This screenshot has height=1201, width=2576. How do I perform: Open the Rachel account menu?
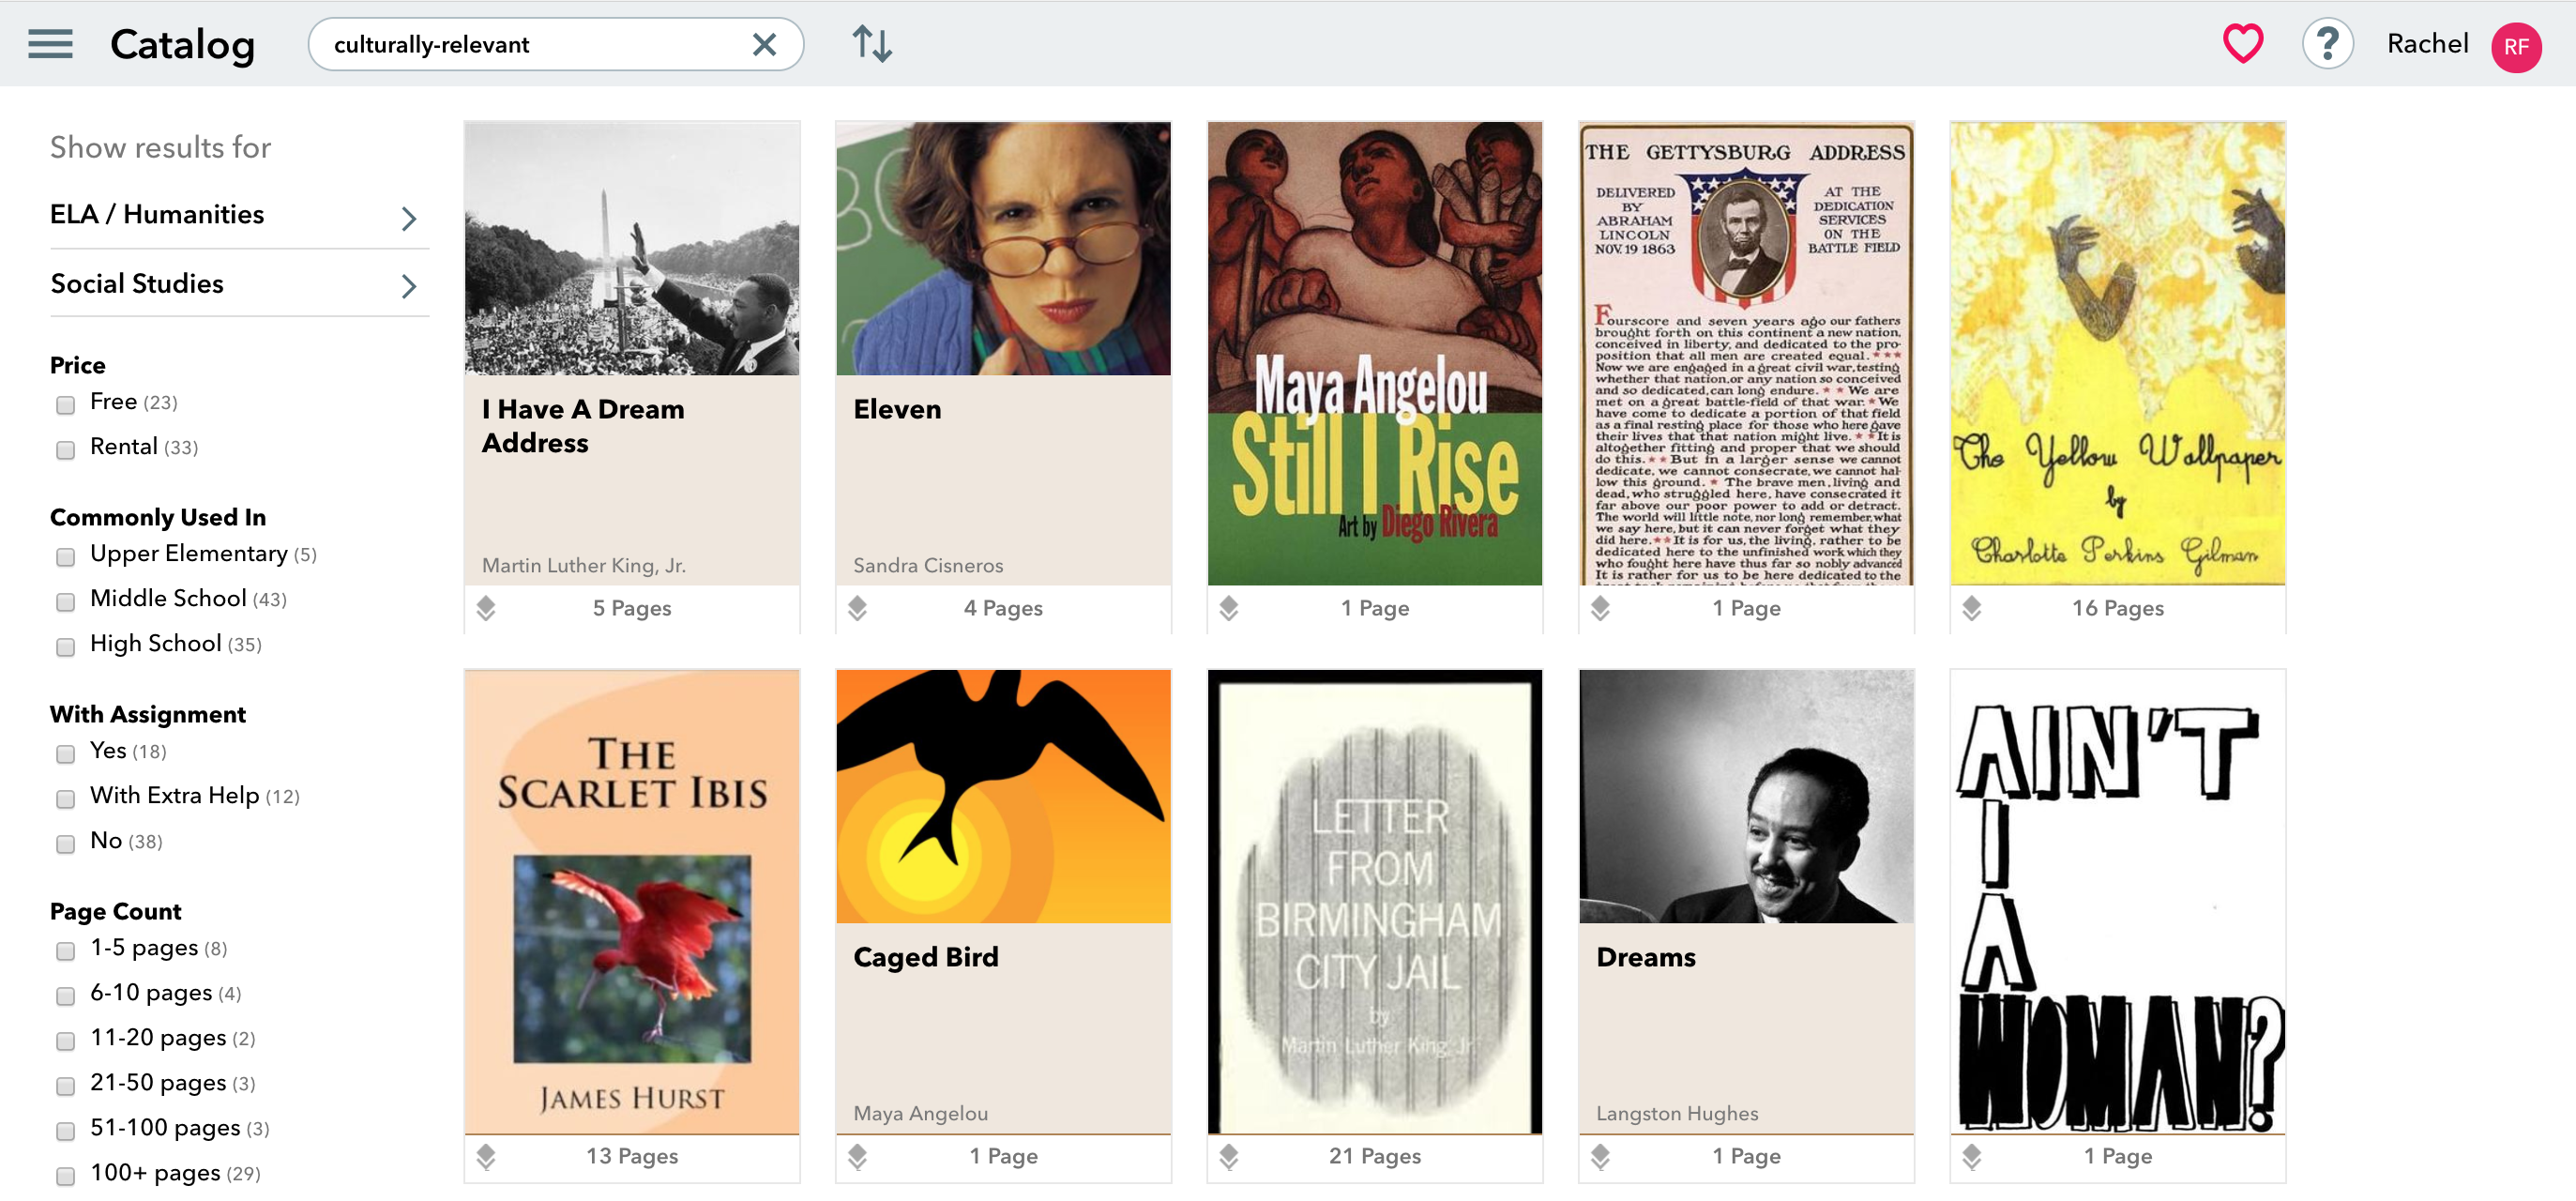[x=2427, y=44]
